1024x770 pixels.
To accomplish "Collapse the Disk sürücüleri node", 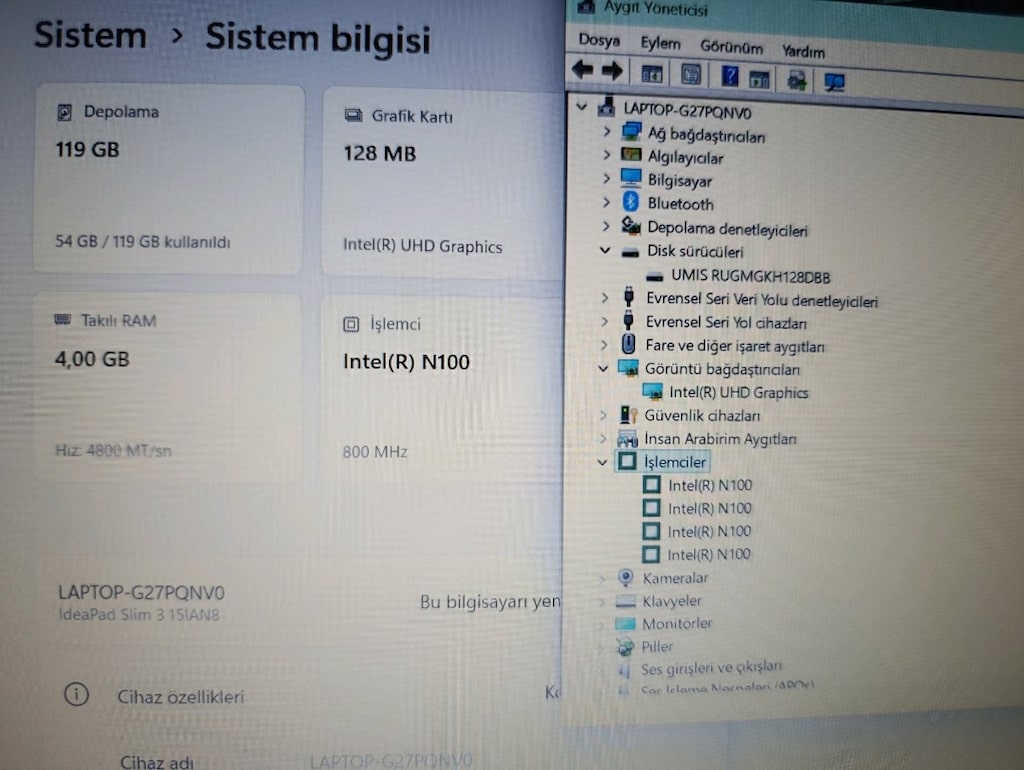I will click(x=605, y=250).
